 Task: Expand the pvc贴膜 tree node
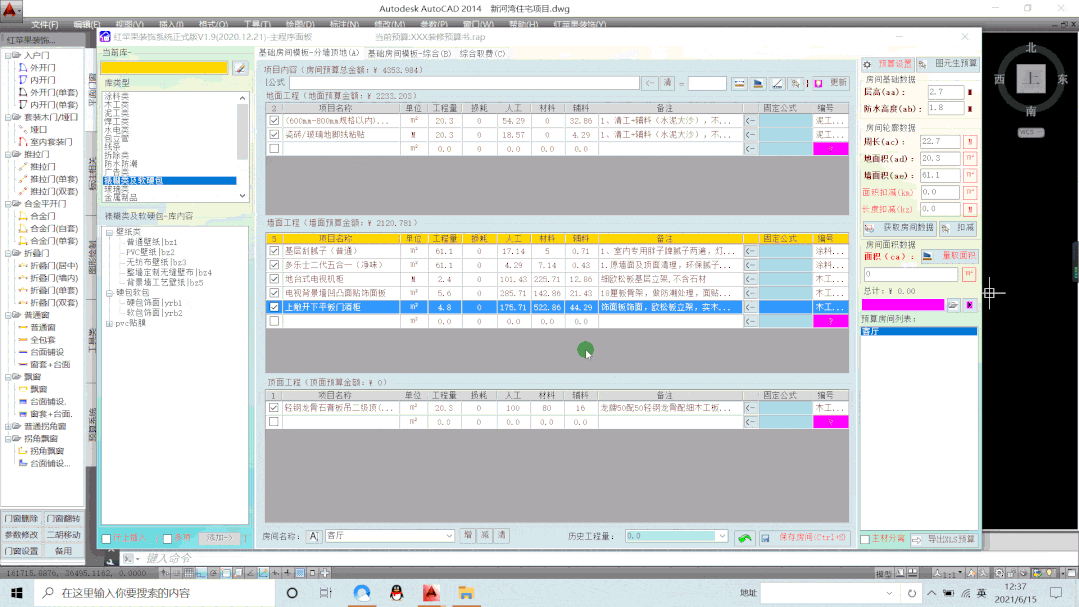109,323
